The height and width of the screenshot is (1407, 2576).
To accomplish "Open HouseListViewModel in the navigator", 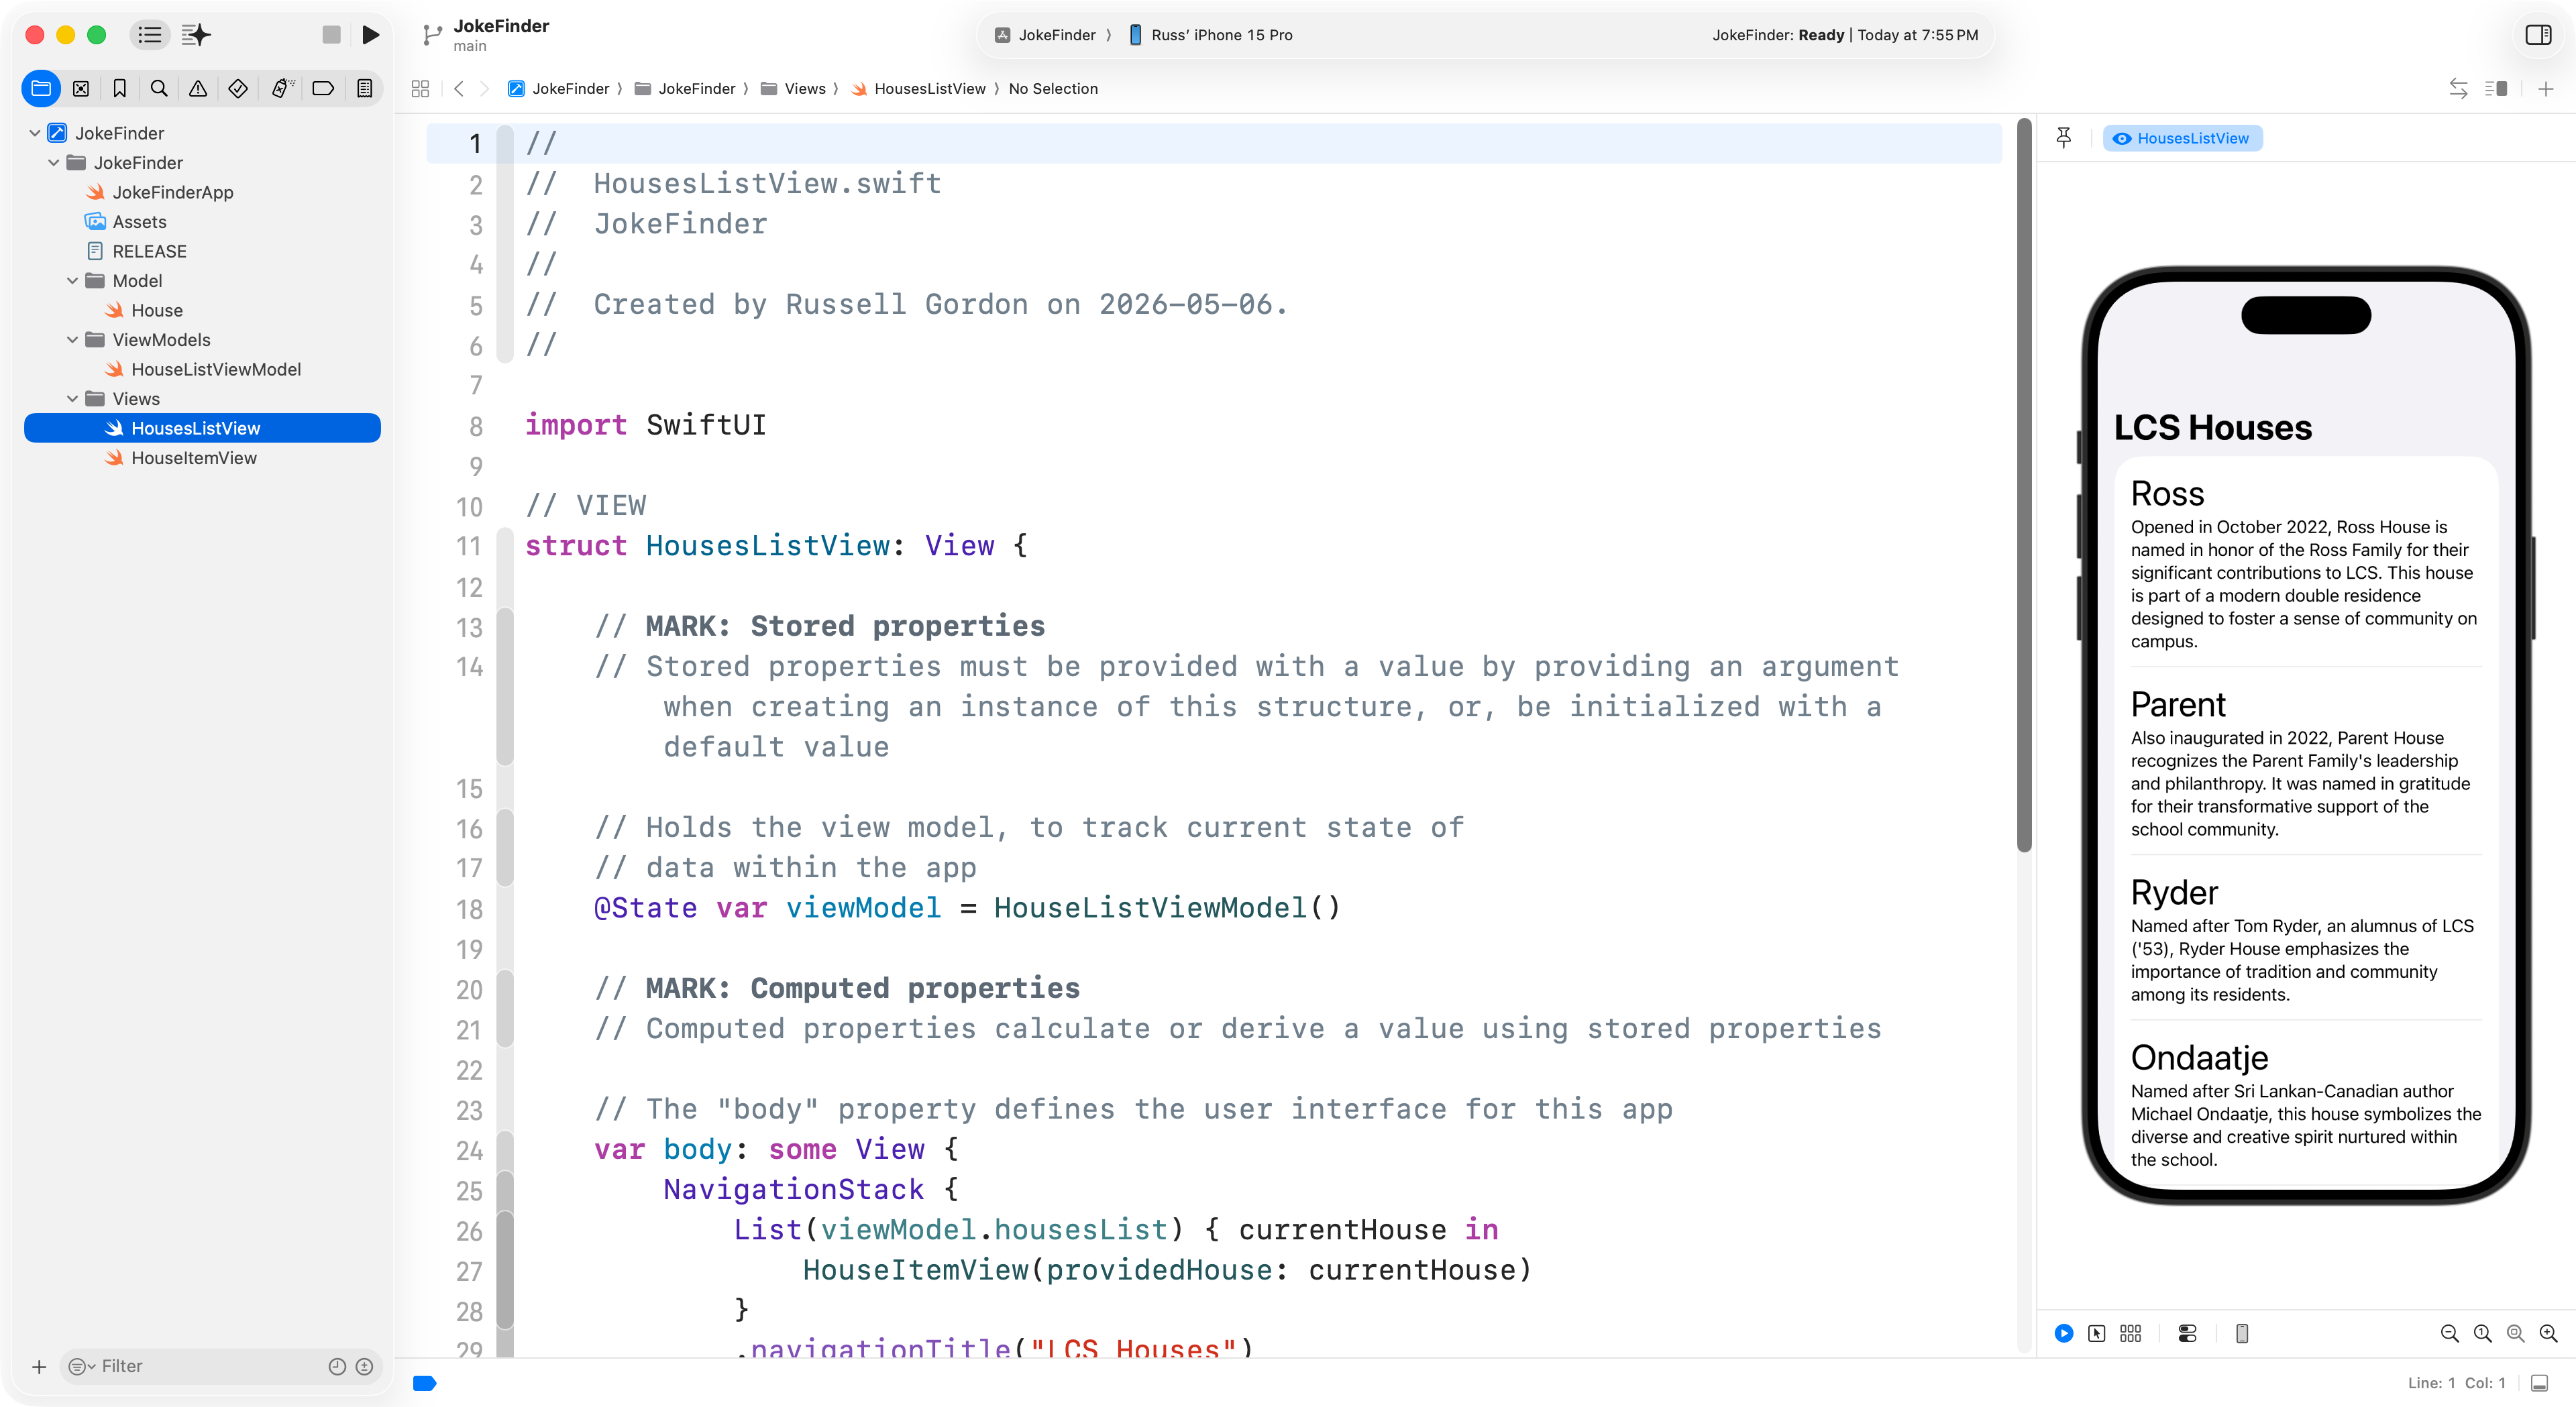I will (215, 369).
